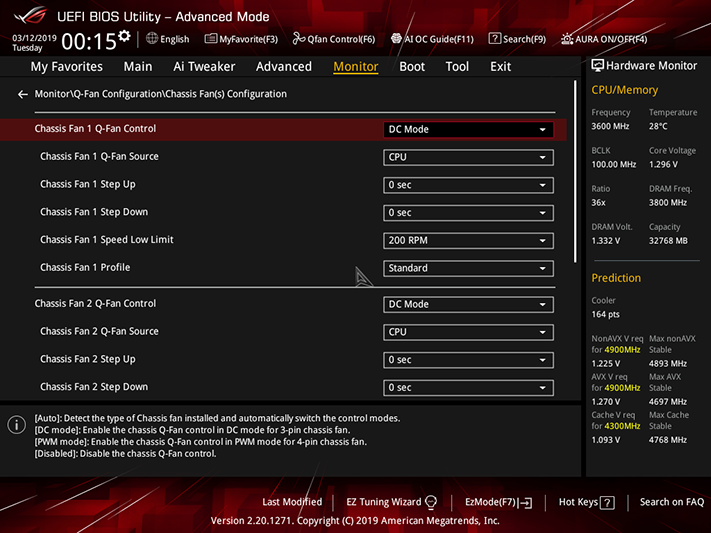The image size is (711, 533).
Task: Expand Chassis Fan 1 Step Up dropdown
Action: (468, 185)
